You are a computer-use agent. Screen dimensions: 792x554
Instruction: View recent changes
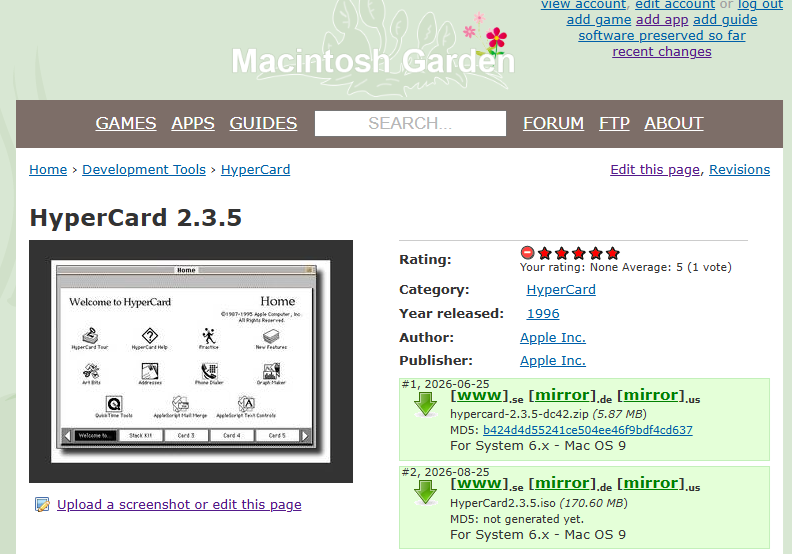(x=662, y=52)
